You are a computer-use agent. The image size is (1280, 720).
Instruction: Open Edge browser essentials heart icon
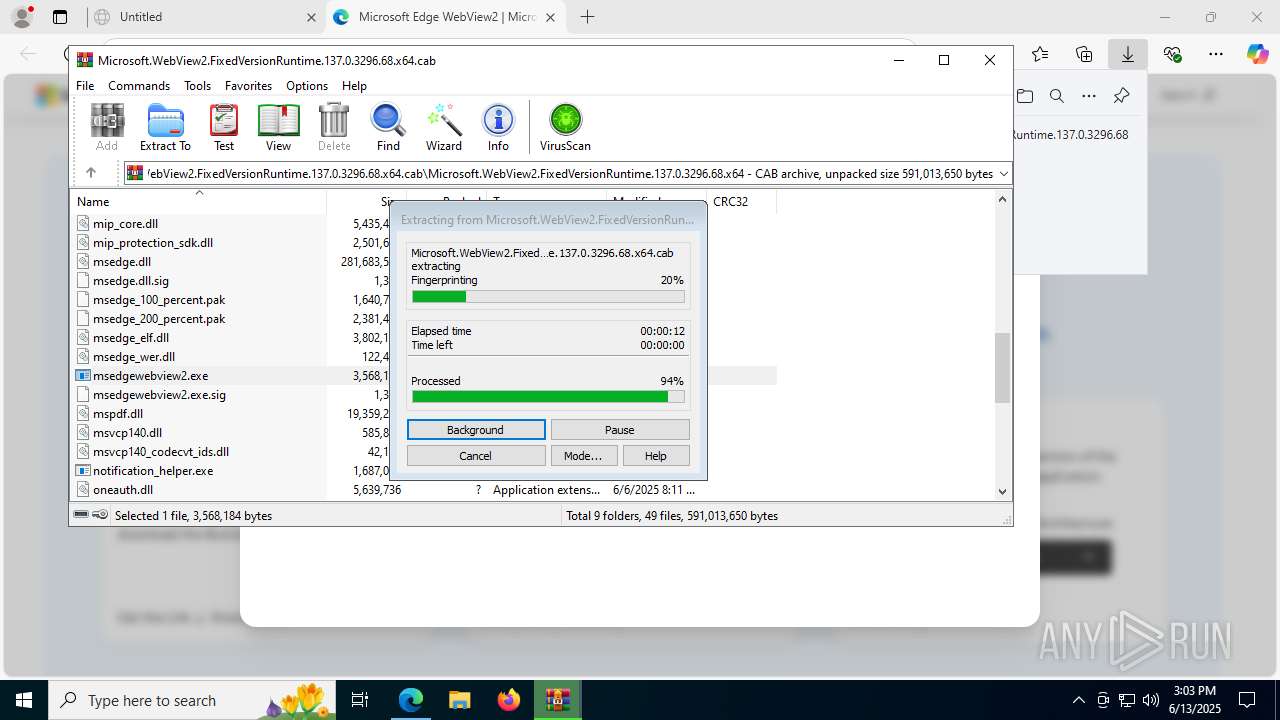(x=1172, y=54)
